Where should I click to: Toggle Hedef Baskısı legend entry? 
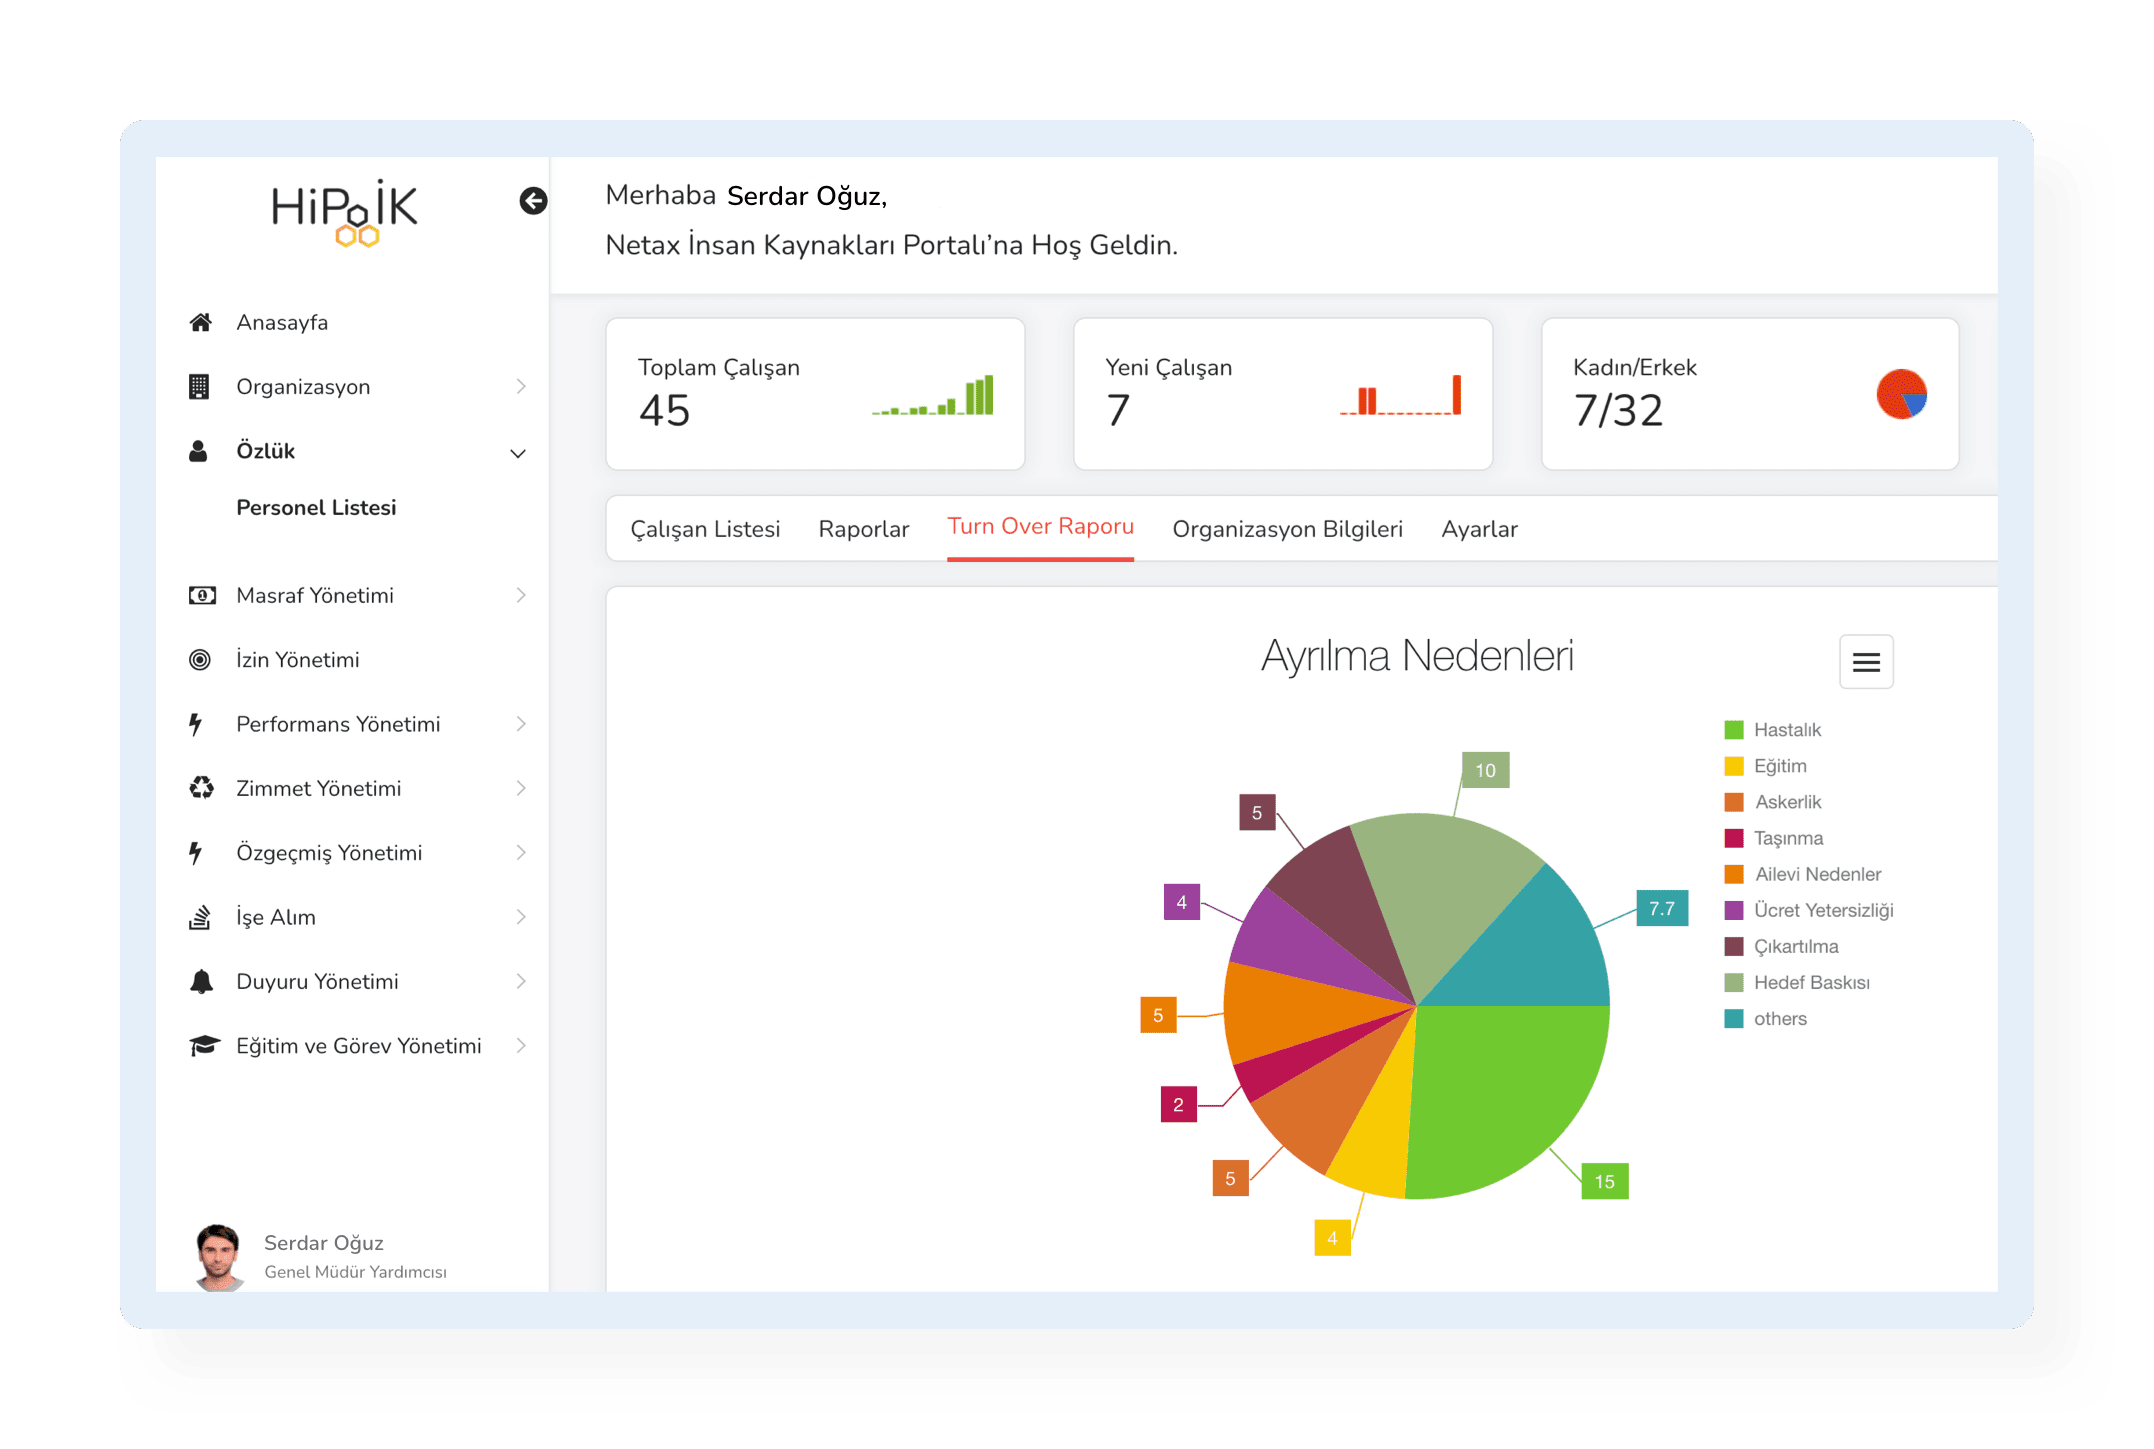point(1797,982)
